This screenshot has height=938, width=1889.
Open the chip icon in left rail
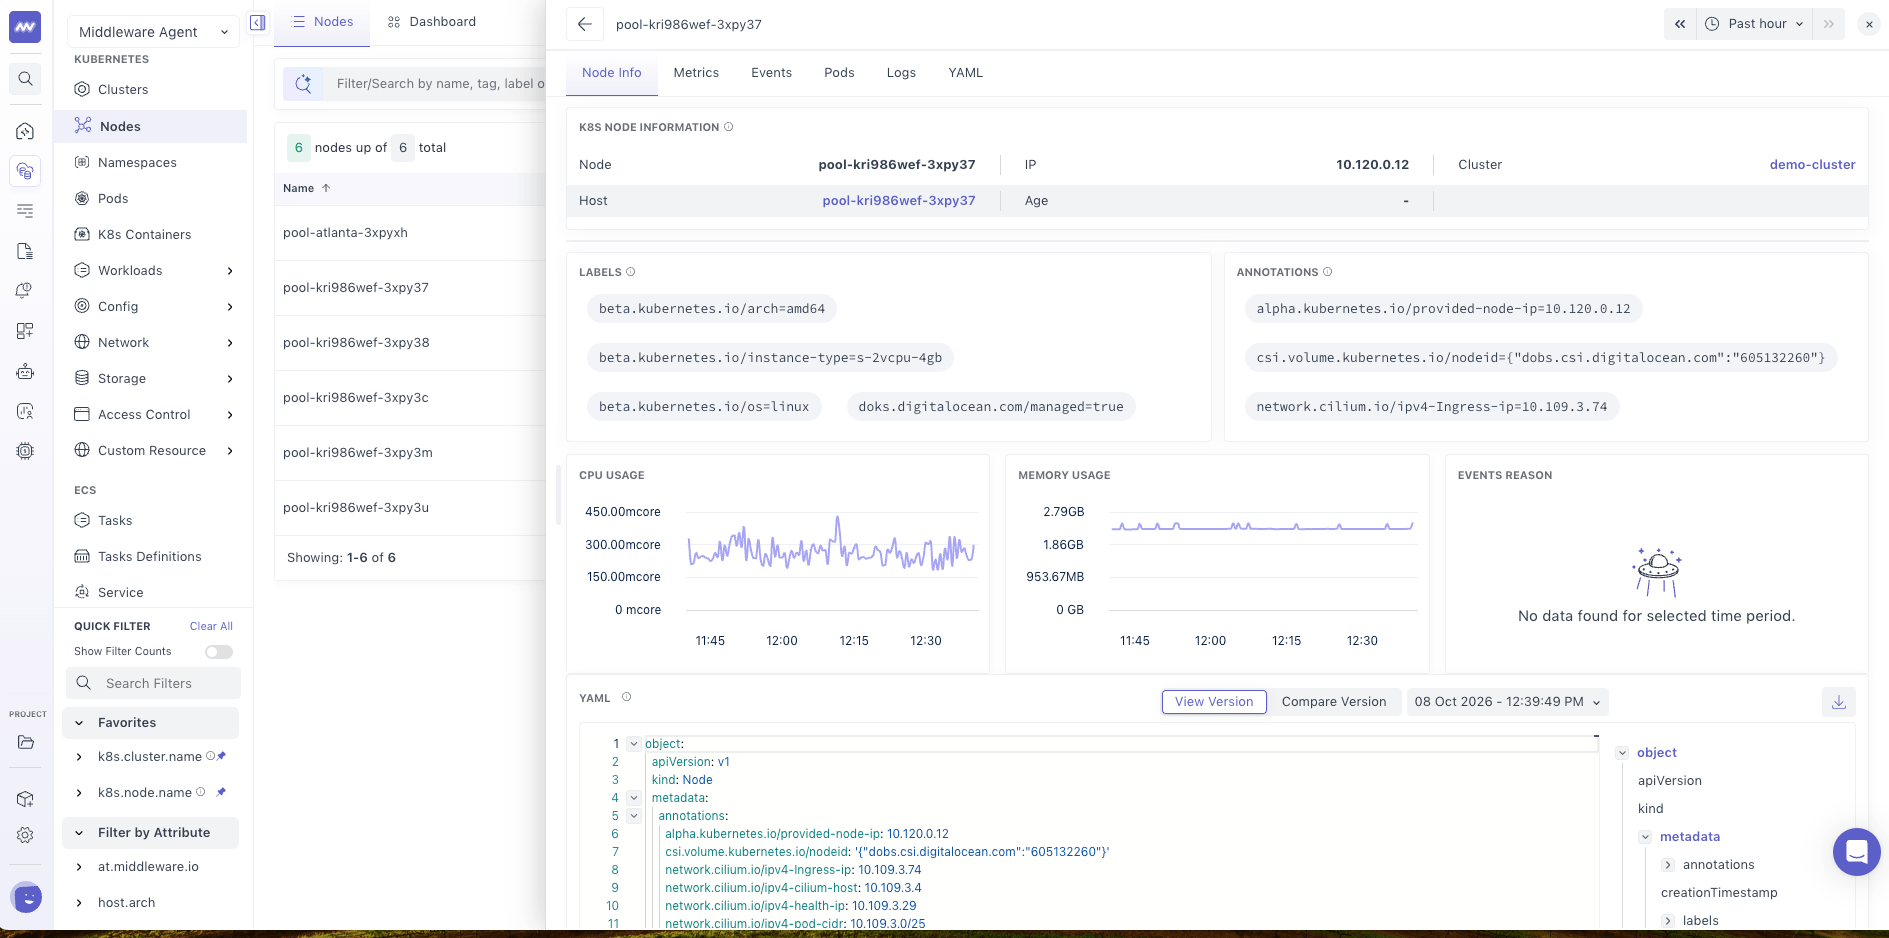25,451
